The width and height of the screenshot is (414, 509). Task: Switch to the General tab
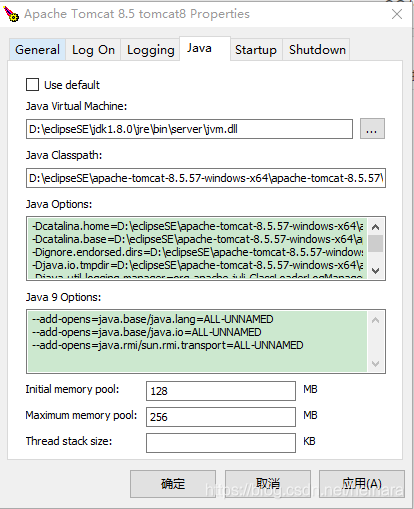click(x=37, y=50)
